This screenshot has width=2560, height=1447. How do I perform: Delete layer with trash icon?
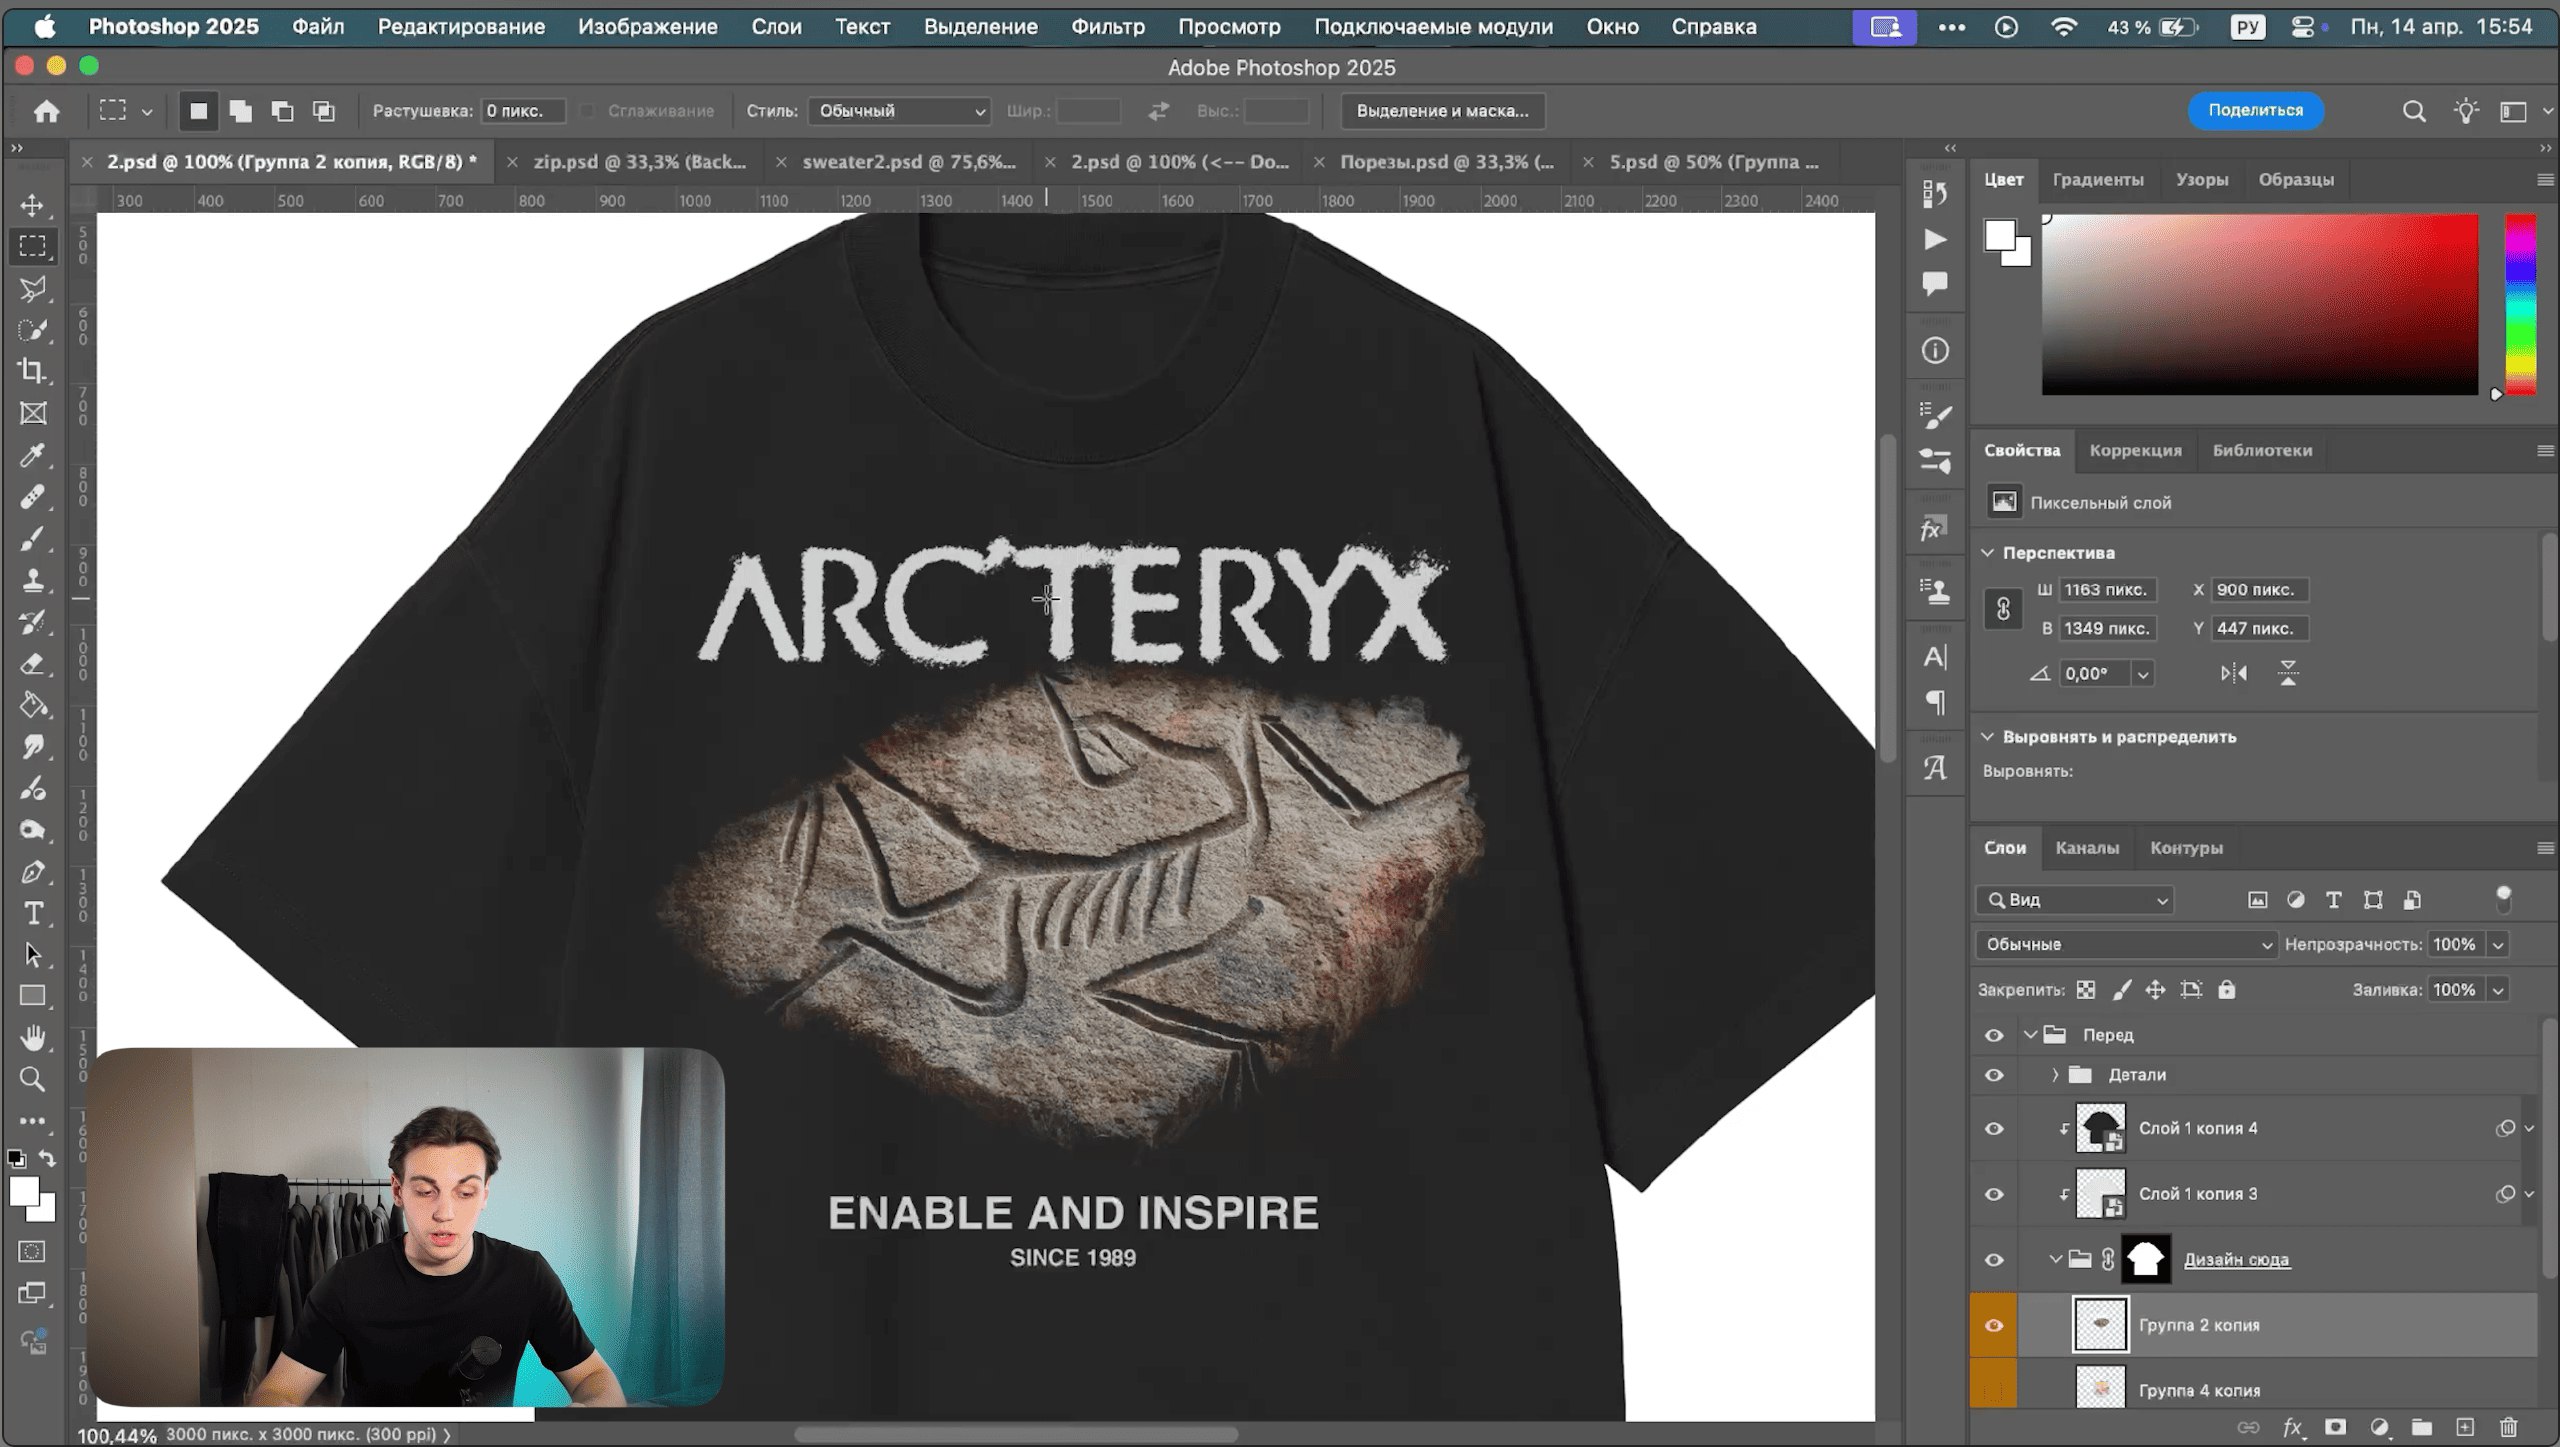tap(2508, 1427)
